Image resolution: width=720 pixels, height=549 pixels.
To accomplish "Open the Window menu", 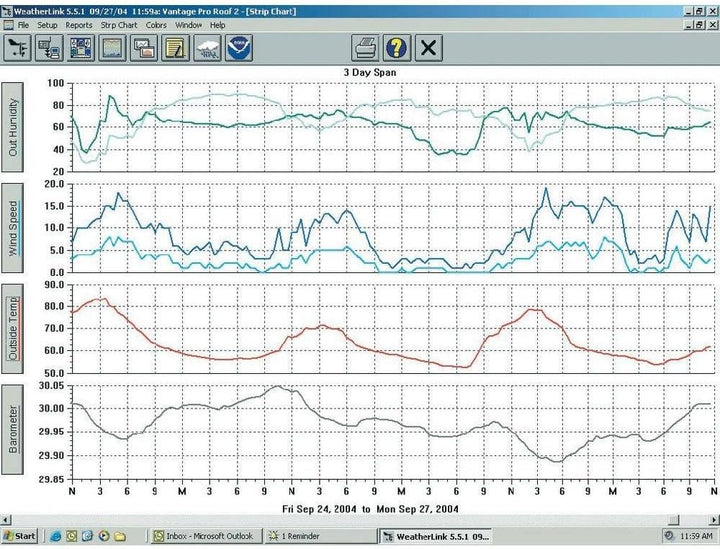I will tap(188, 25).
